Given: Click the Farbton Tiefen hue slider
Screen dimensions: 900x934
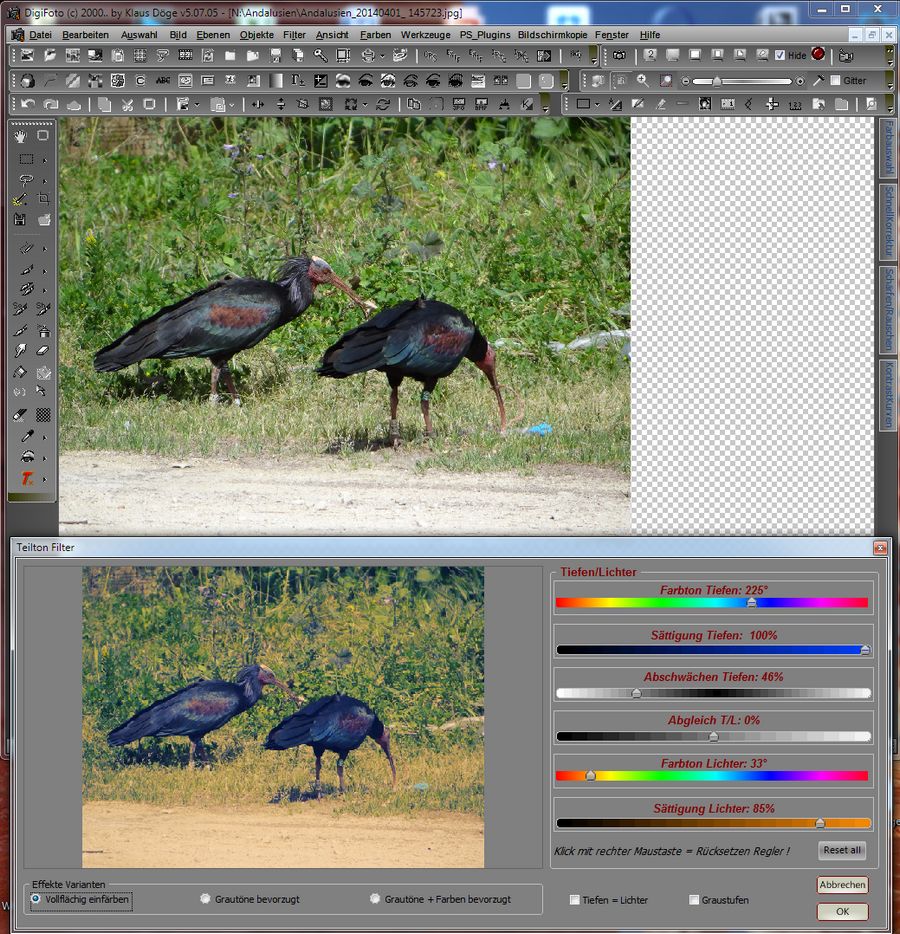Looking at the screenshot, I should (x=712, y=603).
